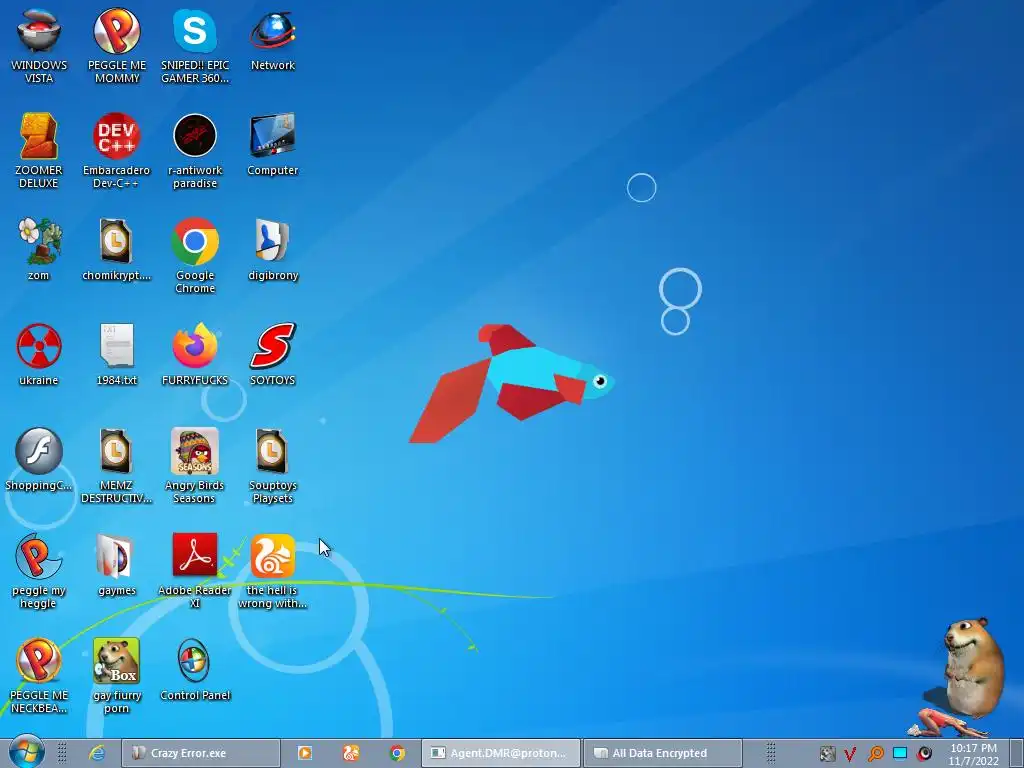Click the orange magnifier tray icon
The image size is (1024, 768).
tap(875, 754)
